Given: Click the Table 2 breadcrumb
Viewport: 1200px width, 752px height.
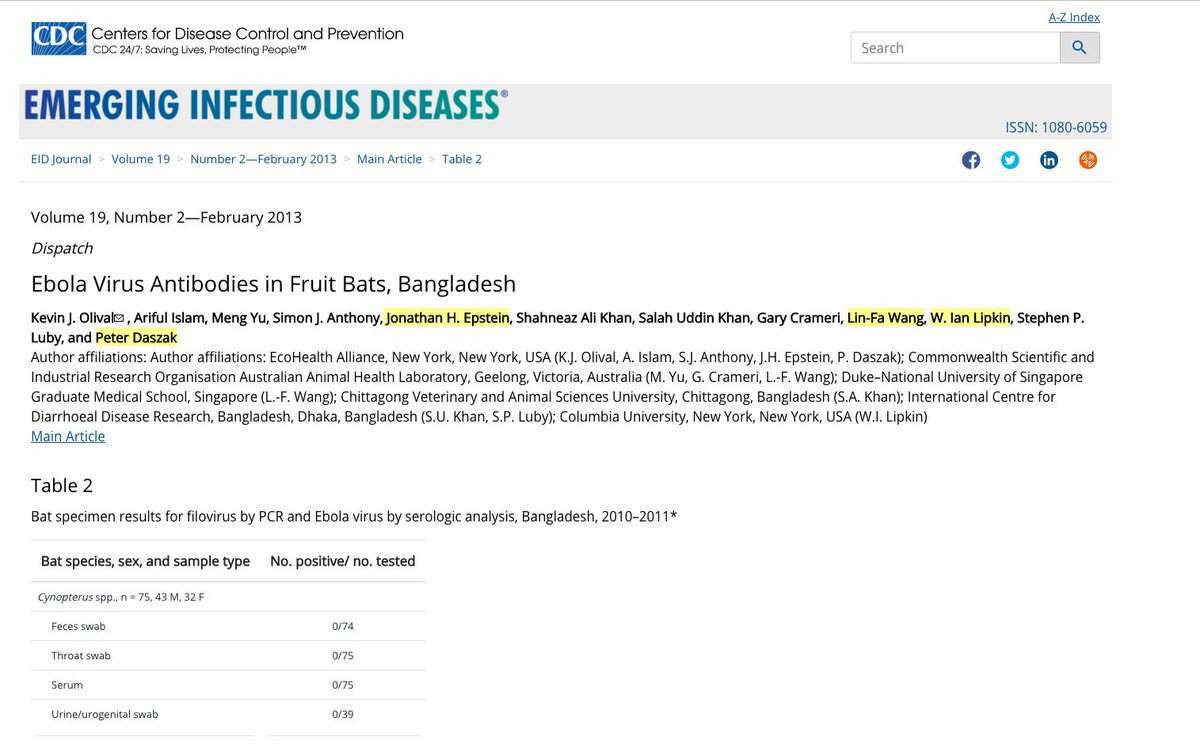Looking at the screenshot, I should tap(462, 159).
